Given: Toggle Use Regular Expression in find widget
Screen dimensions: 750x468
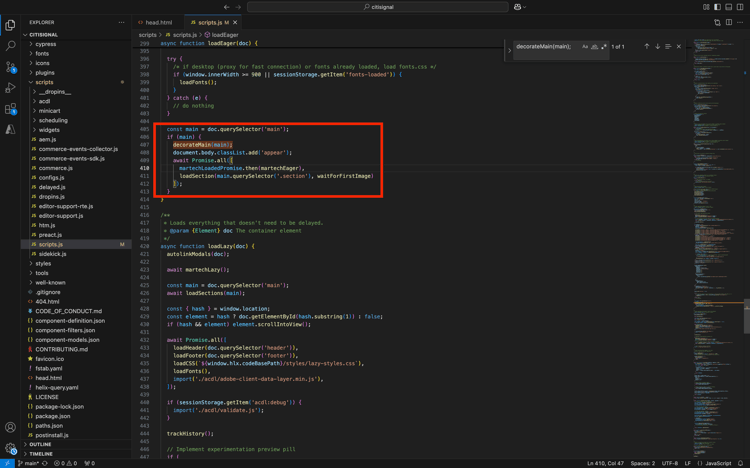Looking at the screenshot, I should click(604, 46).
